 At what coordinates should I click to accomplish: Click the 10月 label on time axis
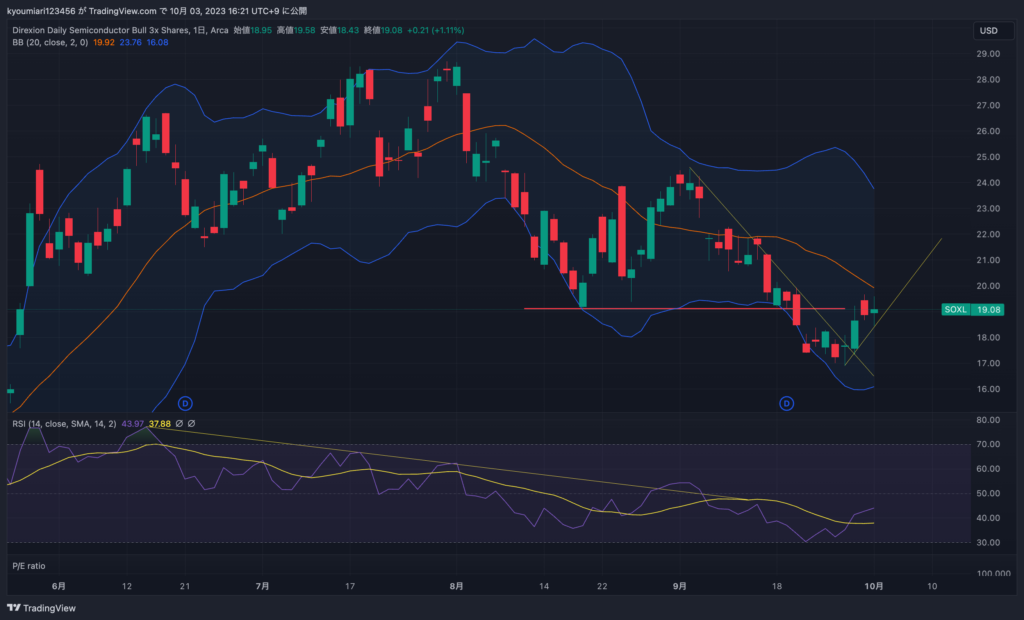pos(874,586)
